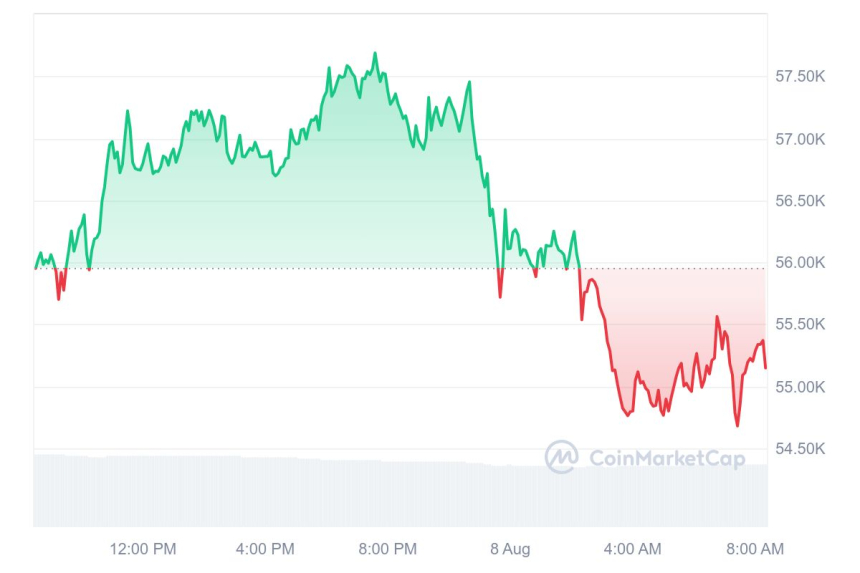Screen dimensions: 860x573
Task: Click the 4:00 PM time label
Action: [x=264, y=549]
